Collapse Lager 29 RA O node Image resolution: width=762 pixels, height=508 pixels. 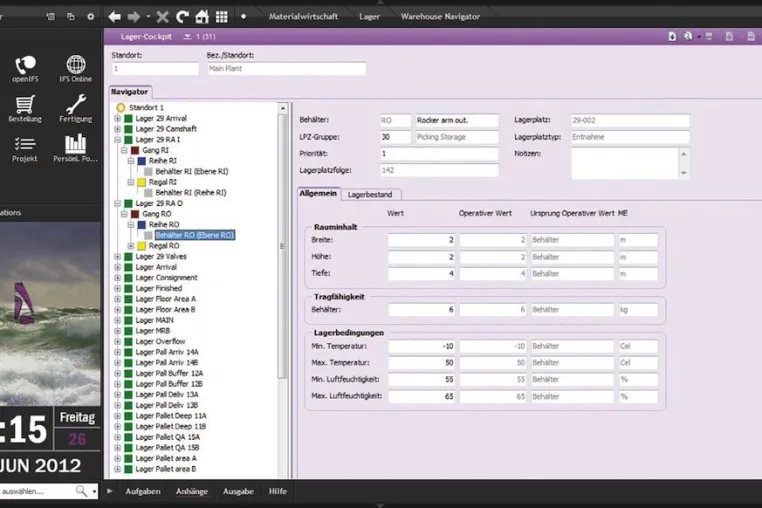click(x=117, y=203)
